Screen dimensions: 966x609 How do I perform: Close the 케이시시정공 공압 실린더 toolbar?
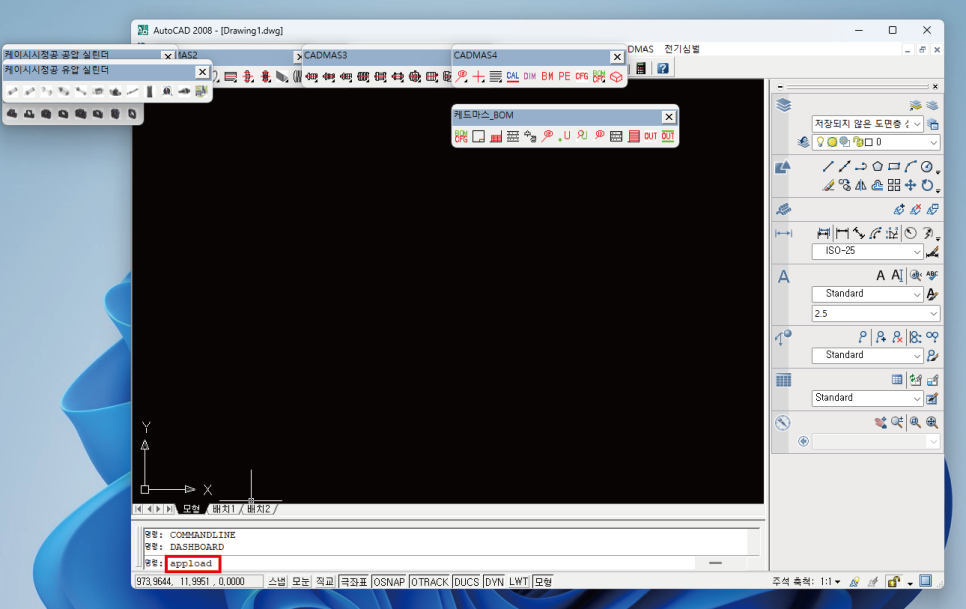pyautogui.click(x=168, y=56)
